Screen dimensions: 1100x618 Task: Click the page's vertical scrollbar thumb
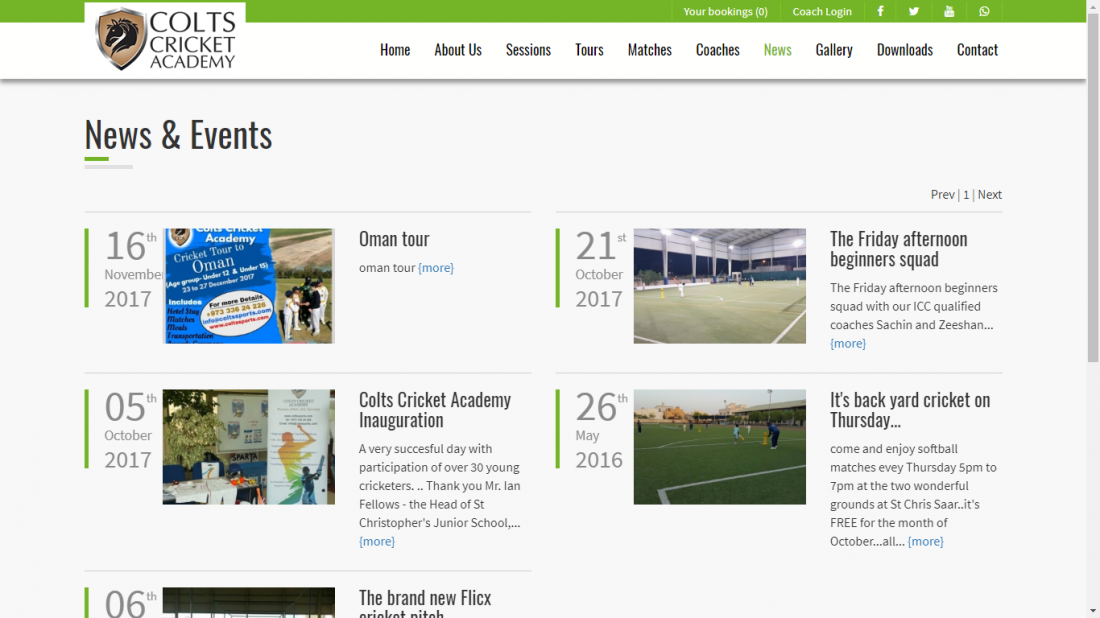(1093, 189)
